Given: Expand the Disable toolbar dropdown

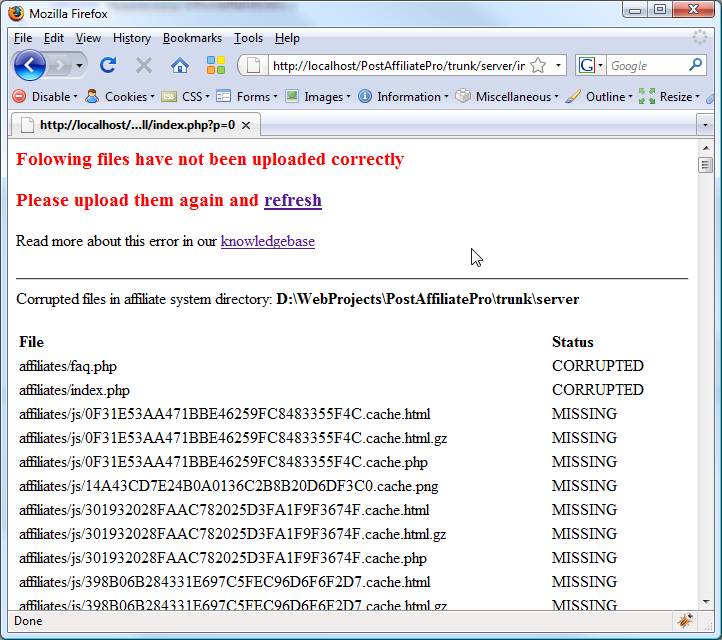Looking at the screenshot, I should [x=75, y=97].
